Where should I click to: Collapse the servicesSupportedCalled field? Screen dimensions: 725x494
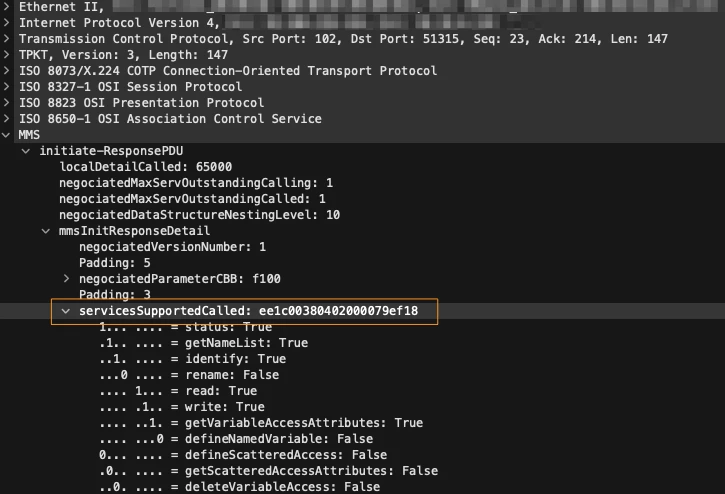(67, 311)
